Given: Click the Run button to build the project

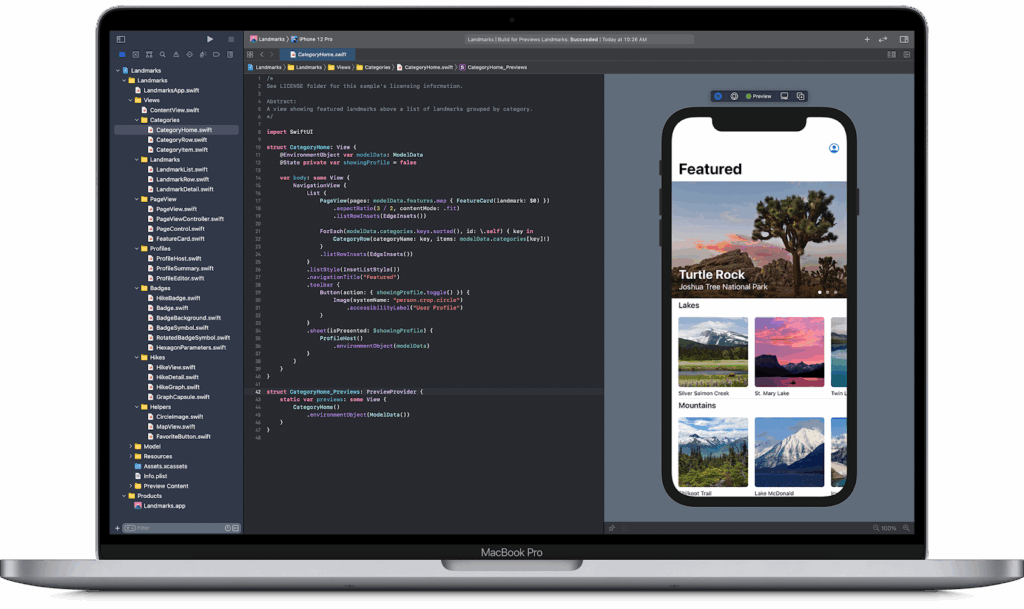Looking at the screenshot, I should (210, 39).
